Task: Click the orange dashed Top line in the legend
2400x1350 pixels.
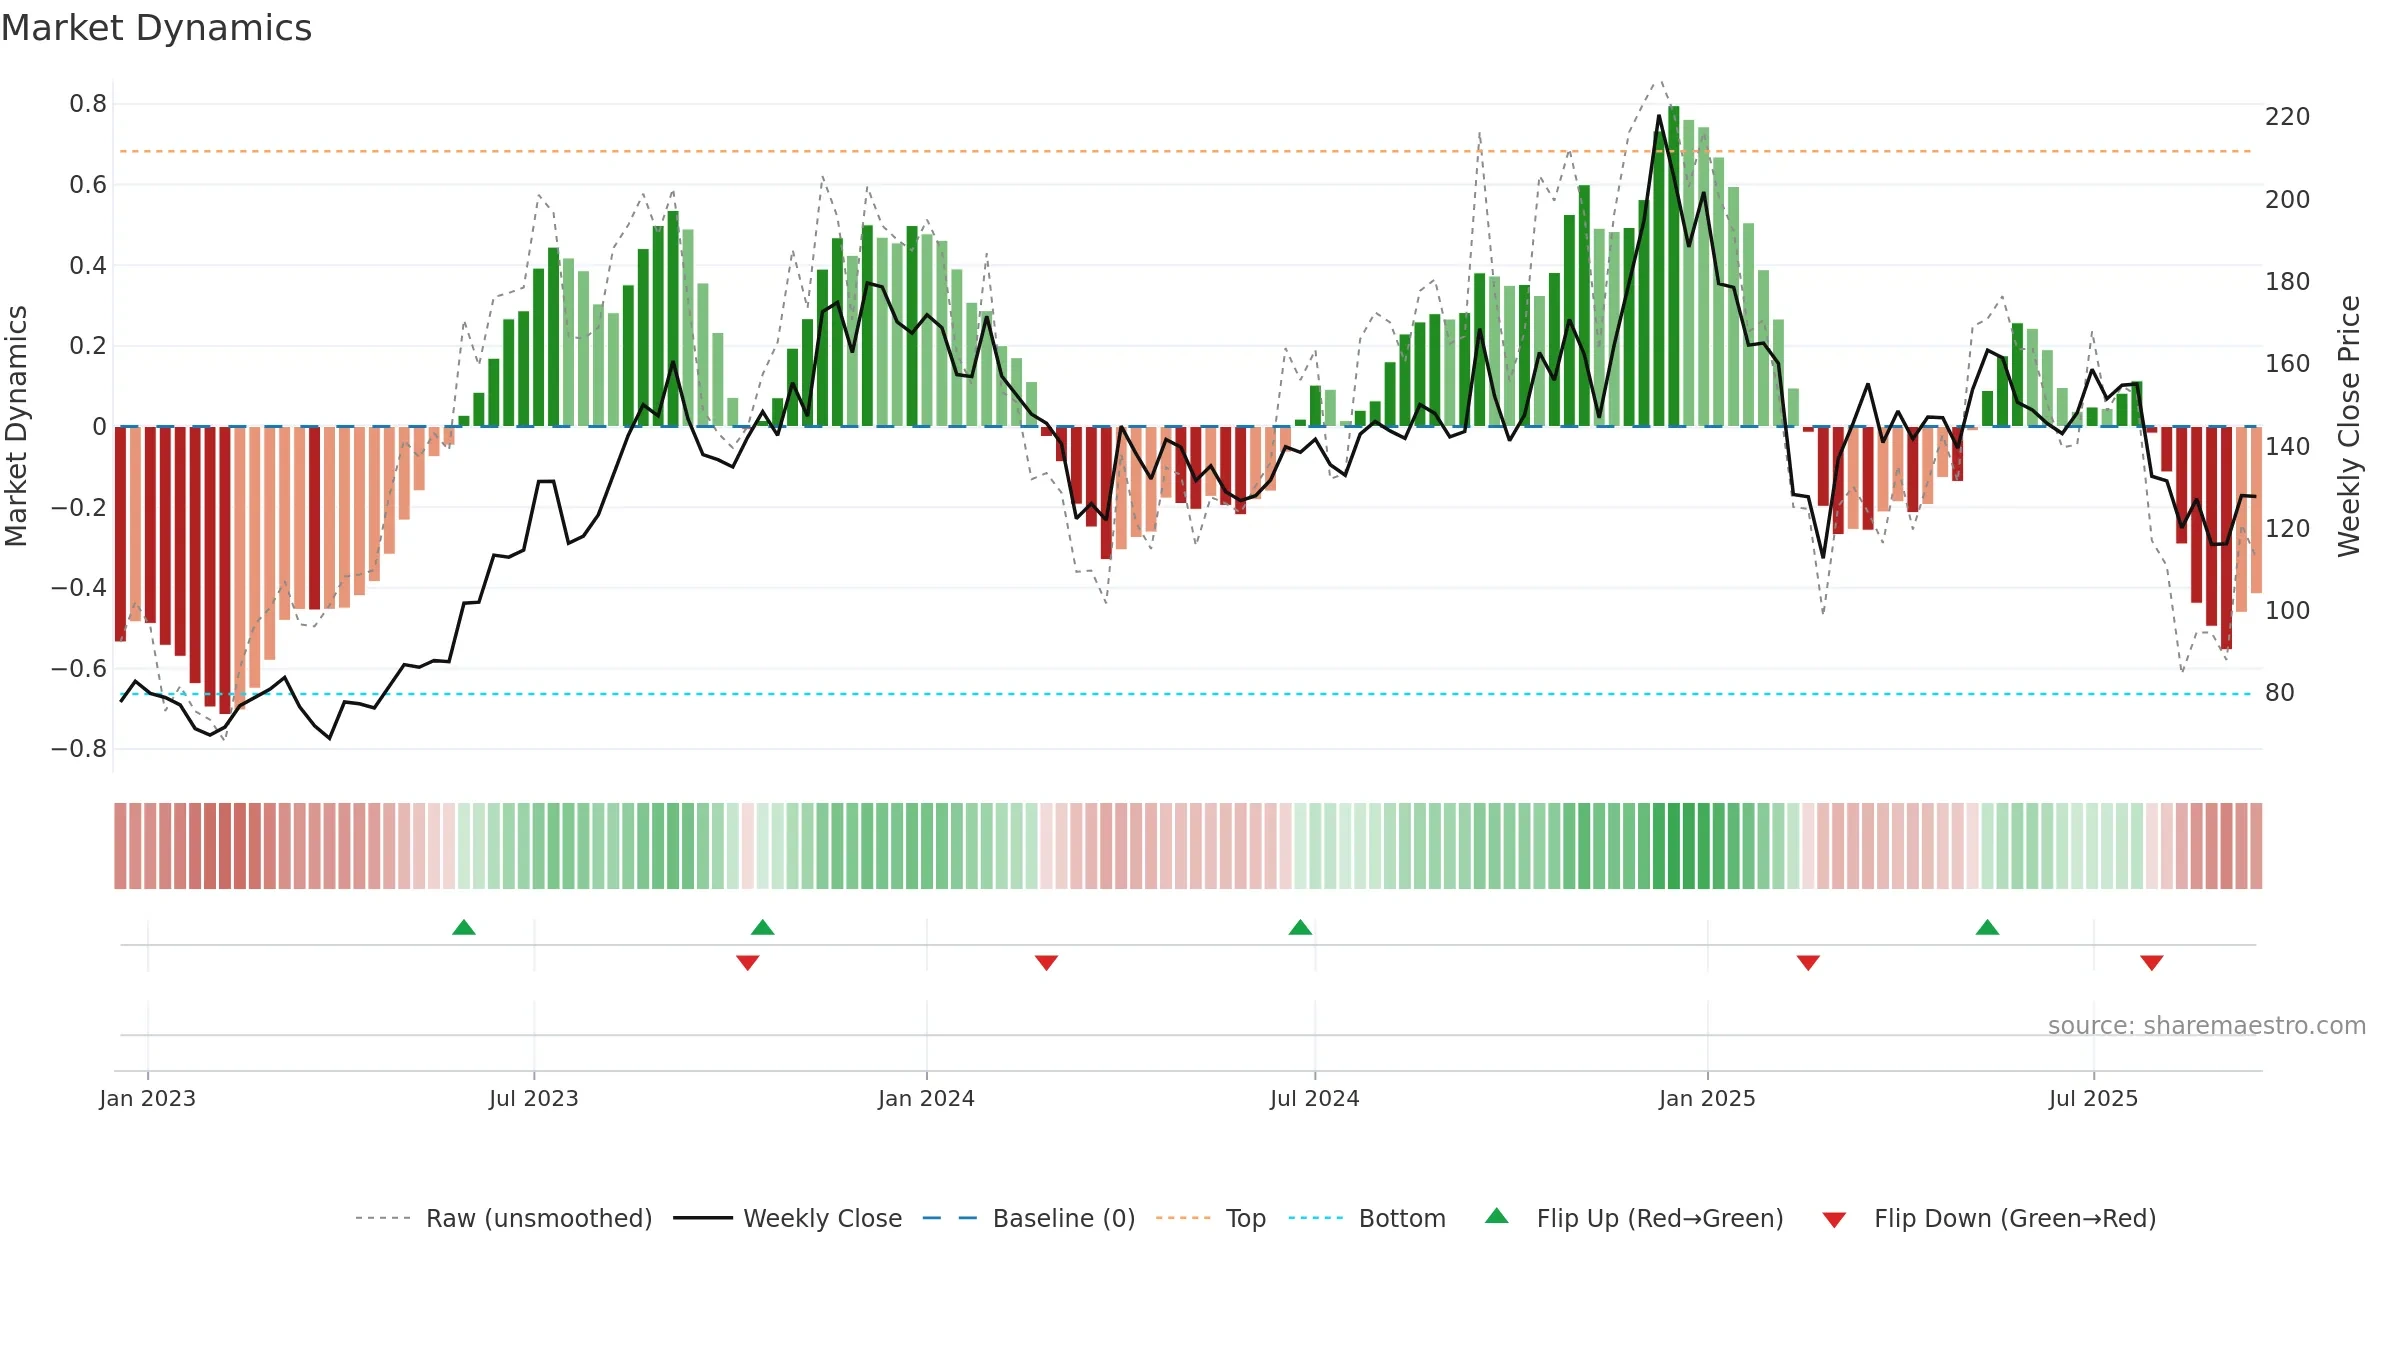Action: pyautogui.click(x=1183, y=1218)
